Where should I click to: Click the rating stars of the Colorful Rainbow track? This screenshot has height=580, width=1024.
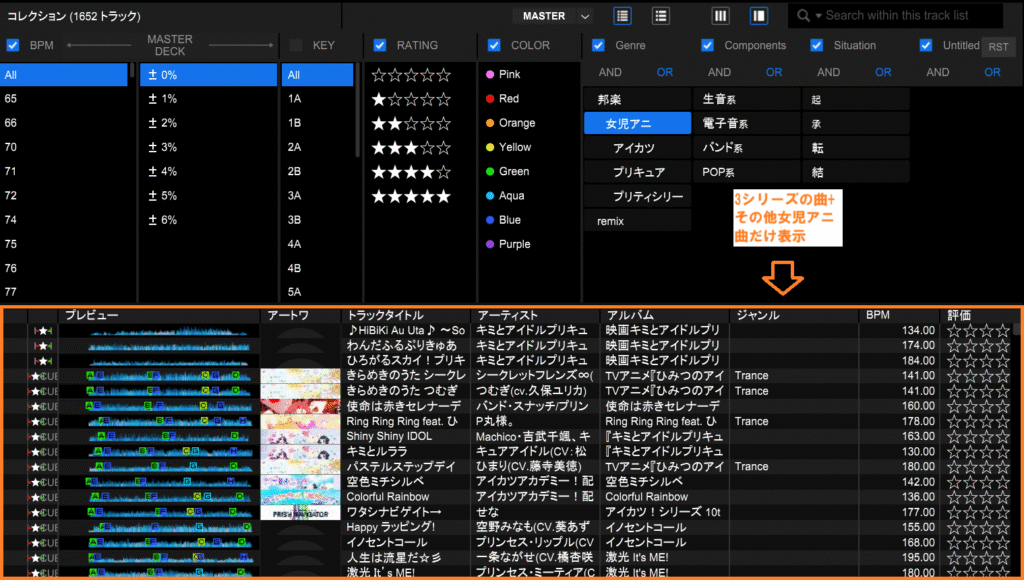tap(979, 497)
